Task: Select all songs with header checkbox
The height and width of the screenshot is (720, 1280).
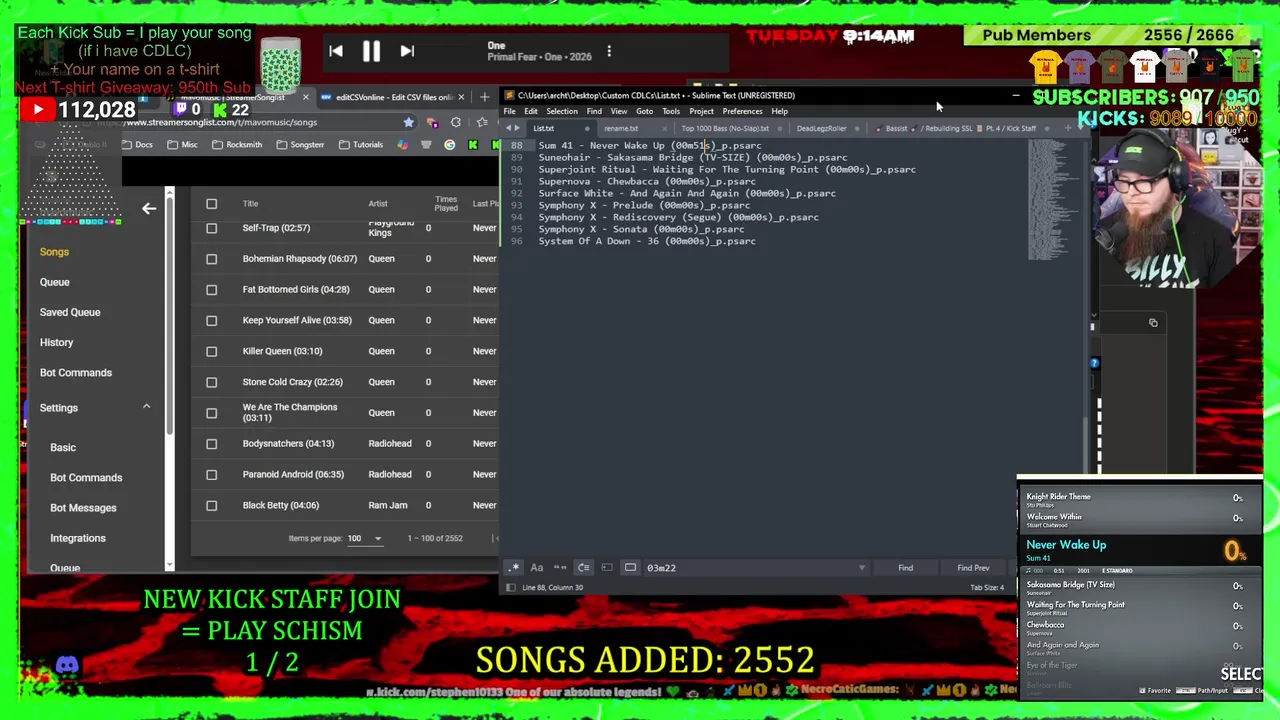Action: pos(211,204)
